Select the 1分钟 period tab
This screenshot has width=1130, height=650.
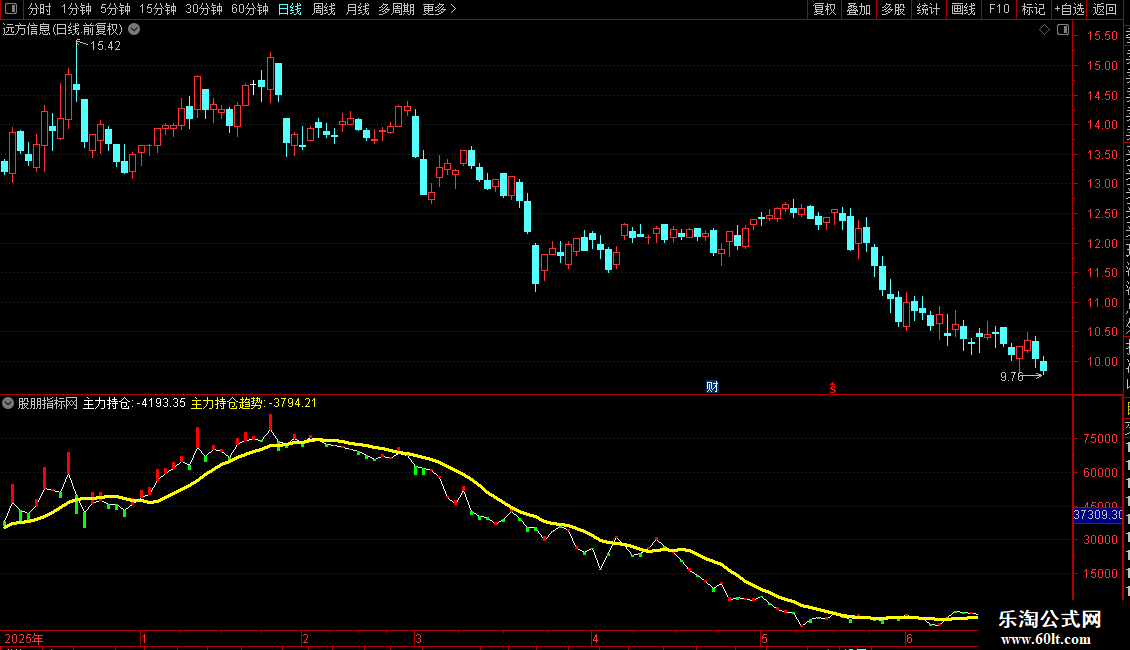pyautogui.click(x=76, y=9)
